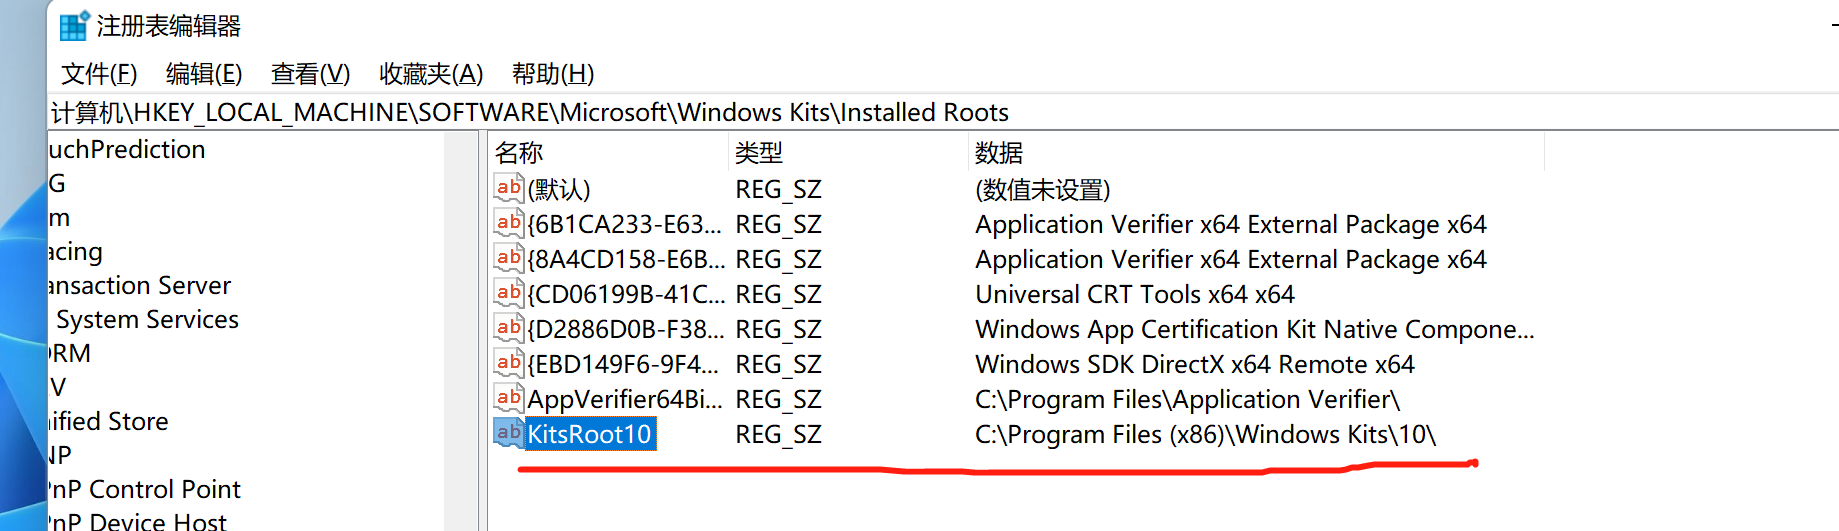Image resolution: width=1839 pixels, height=531 pixels.
Task: Open the 查看(V) menu
Action: 310,74
